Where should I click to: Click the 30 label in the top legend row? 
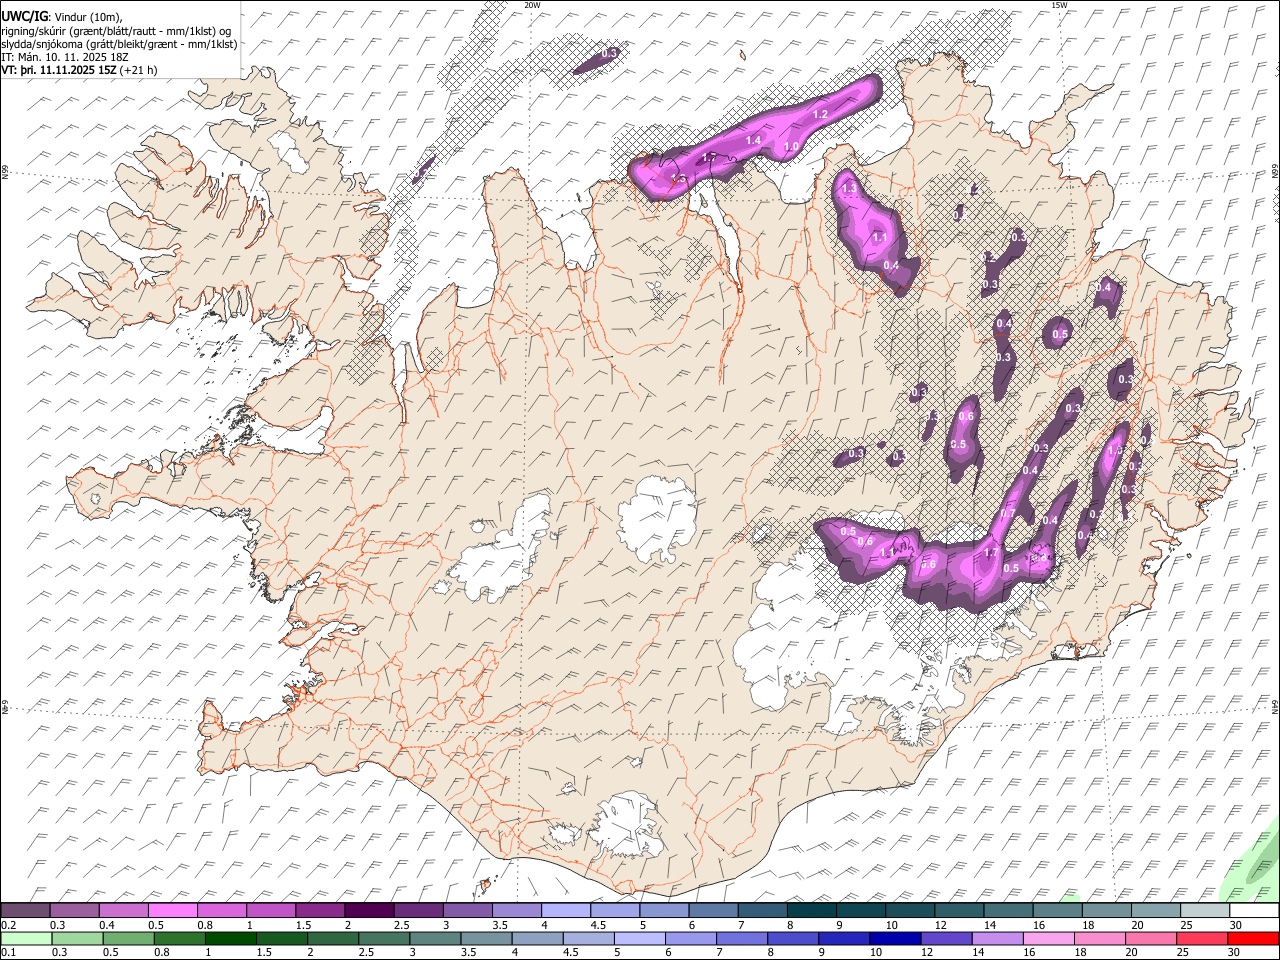pyautogui.click(x=1236, y=925)
